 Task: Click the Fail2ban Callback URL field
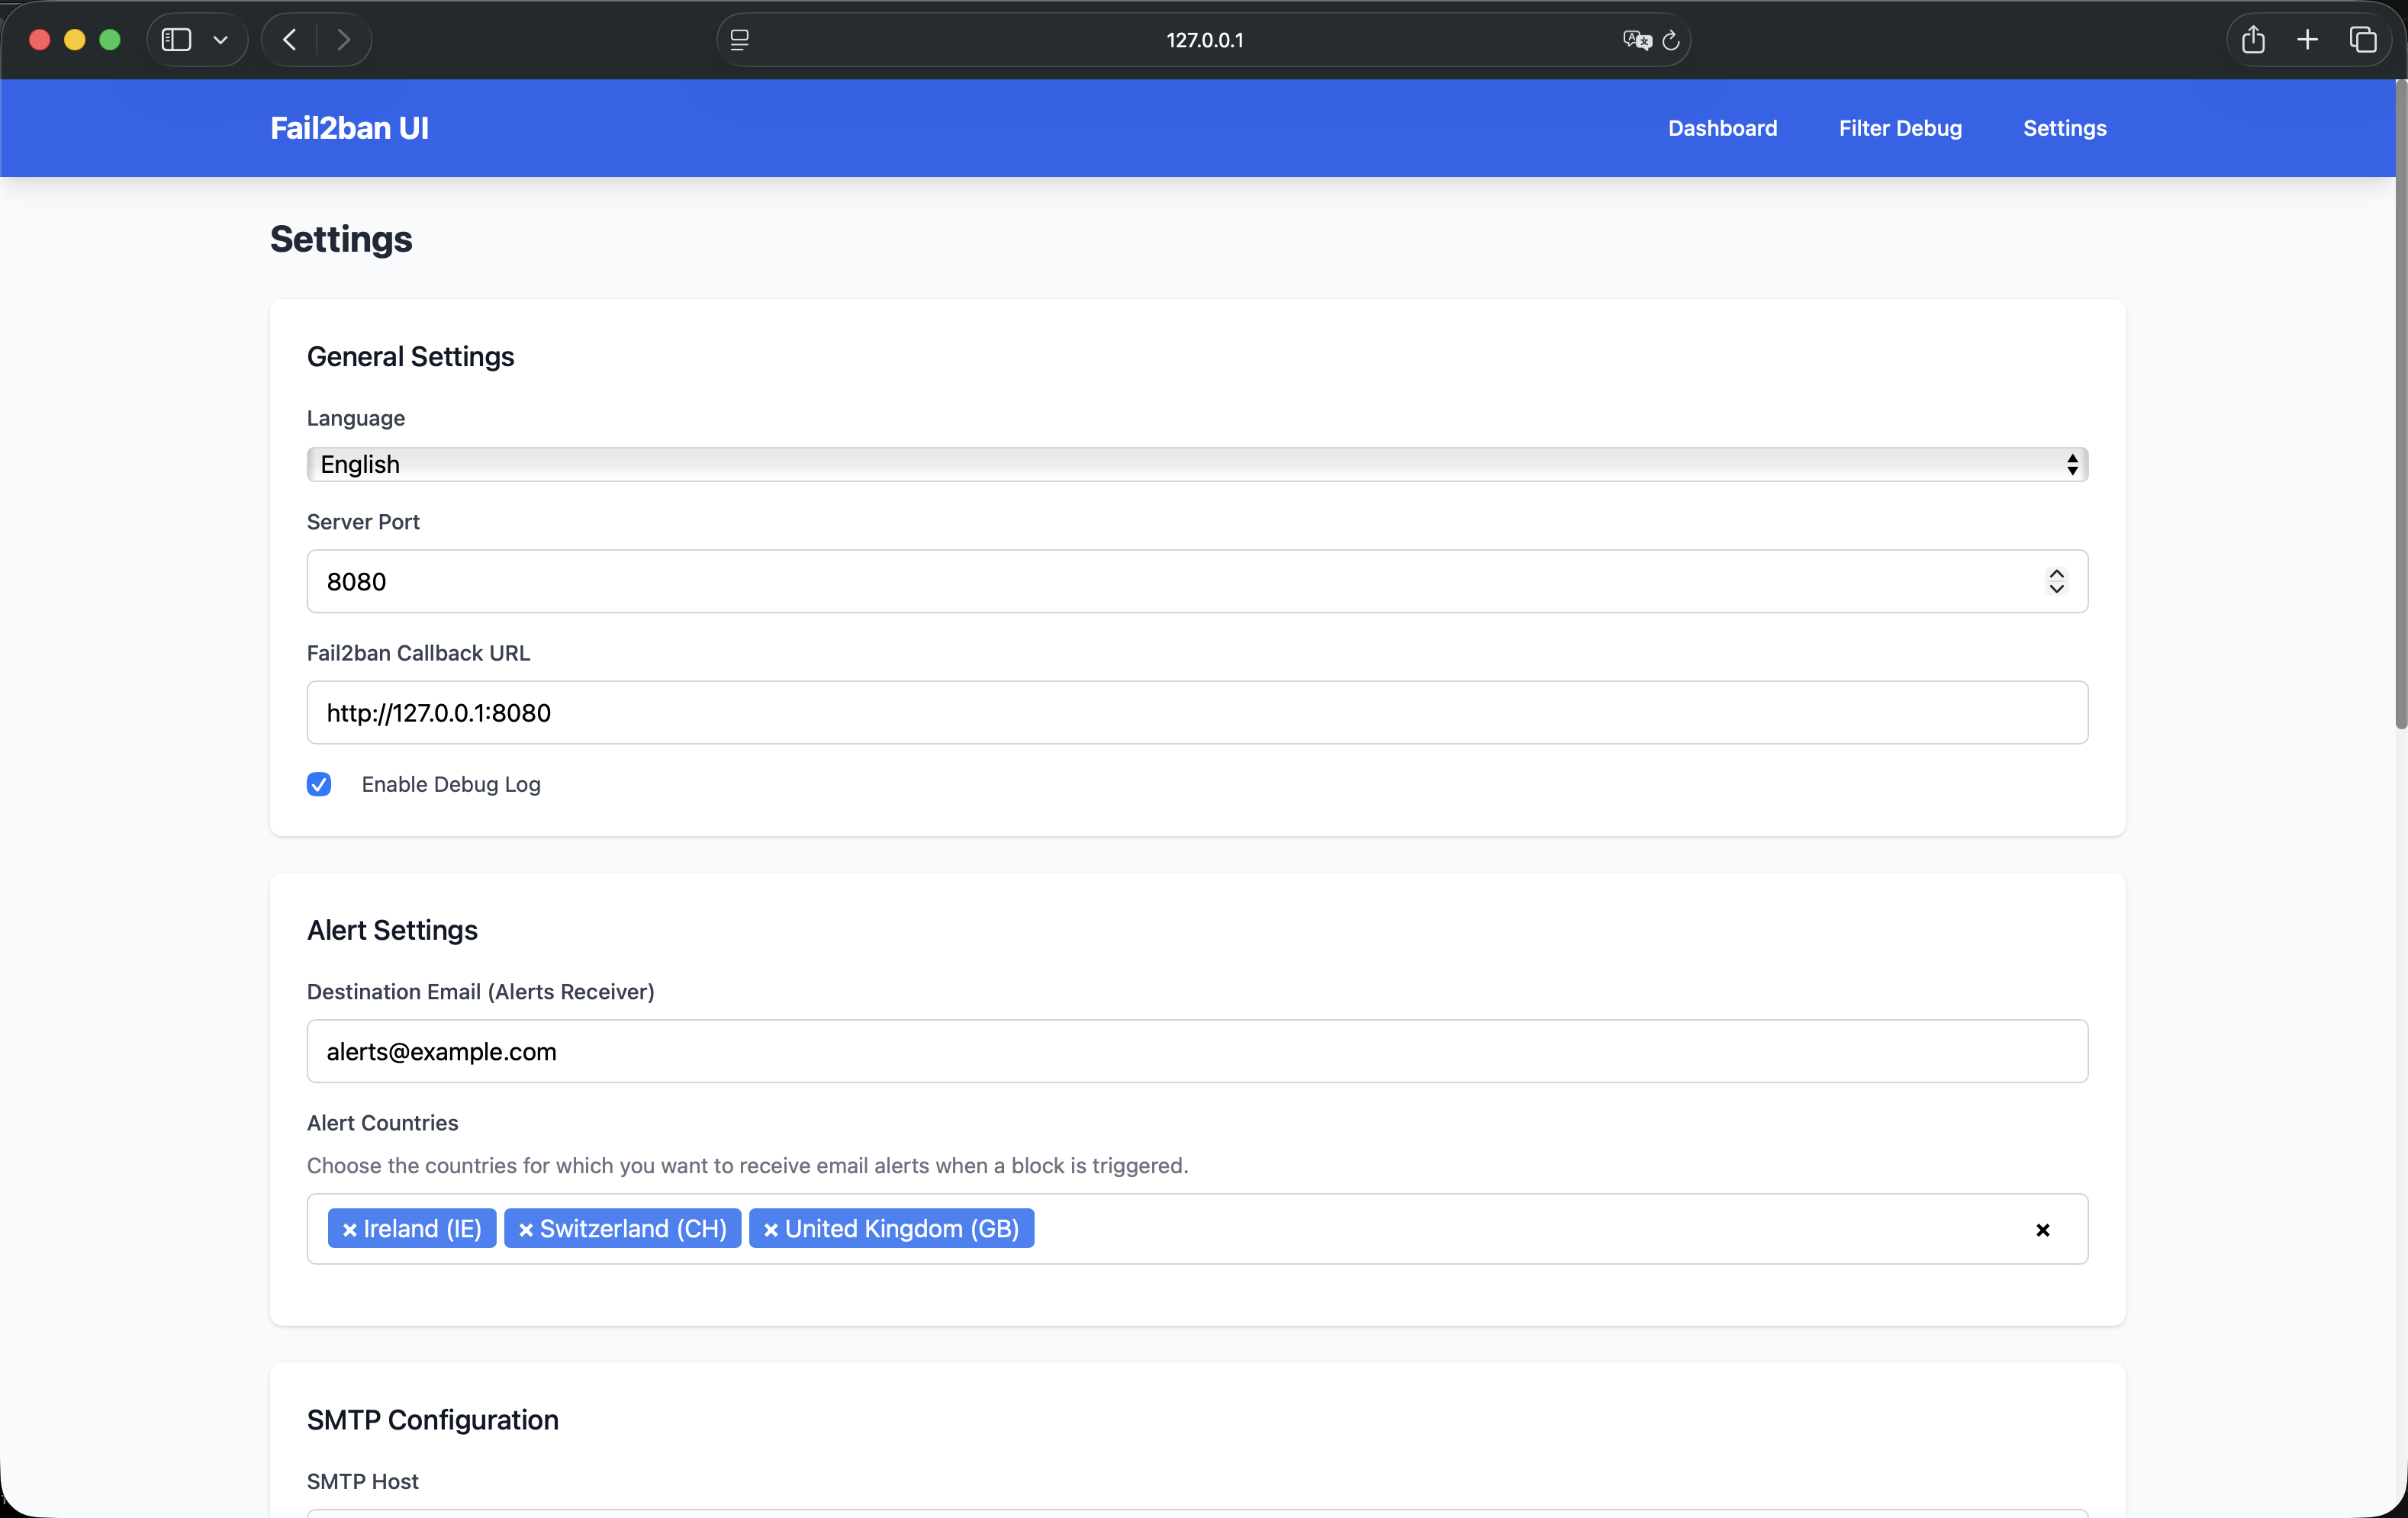[x=1197, y=712]
